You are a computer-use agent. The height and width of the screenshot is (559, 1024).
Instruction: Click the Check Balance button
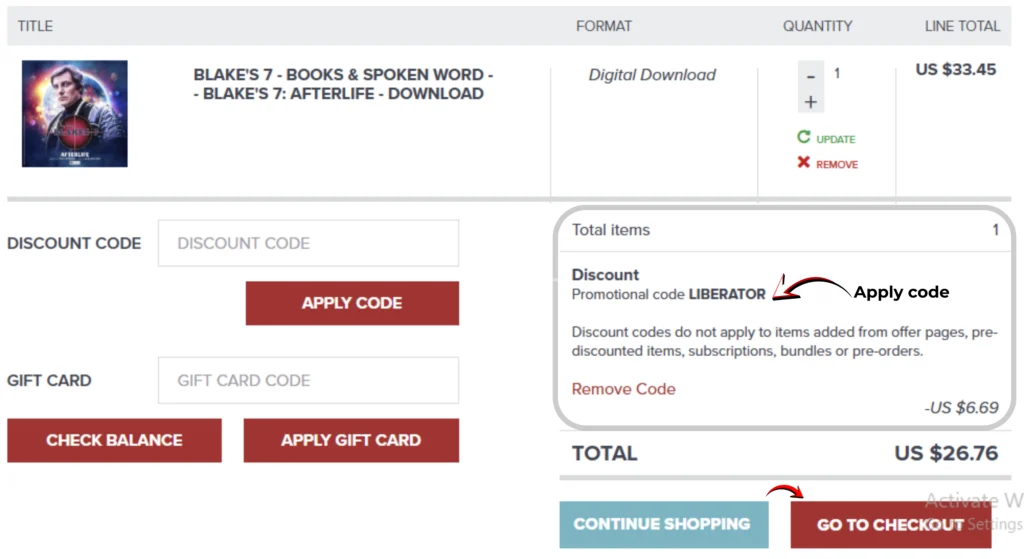(114, 440)
